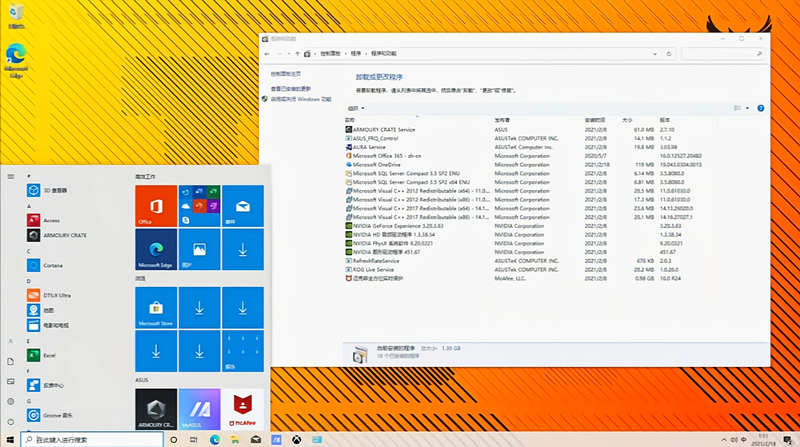This screenshot has width=800, height=447.
Task: Open the notification center icon
Action: pos(787,439)
